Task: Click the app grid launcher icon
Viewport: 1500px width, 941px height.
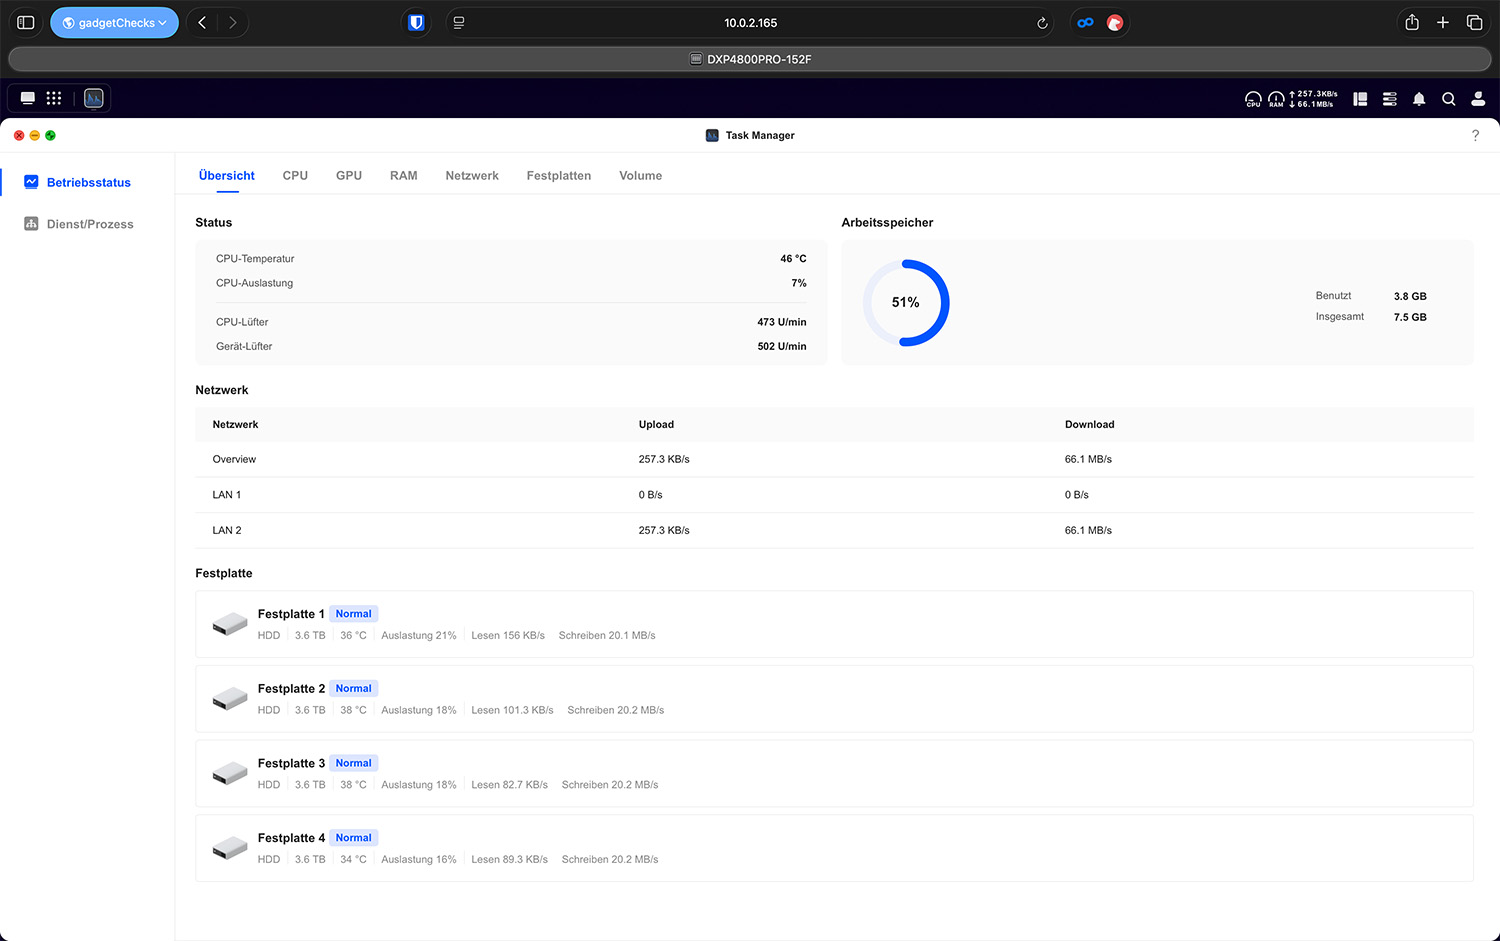Action: 54,98
